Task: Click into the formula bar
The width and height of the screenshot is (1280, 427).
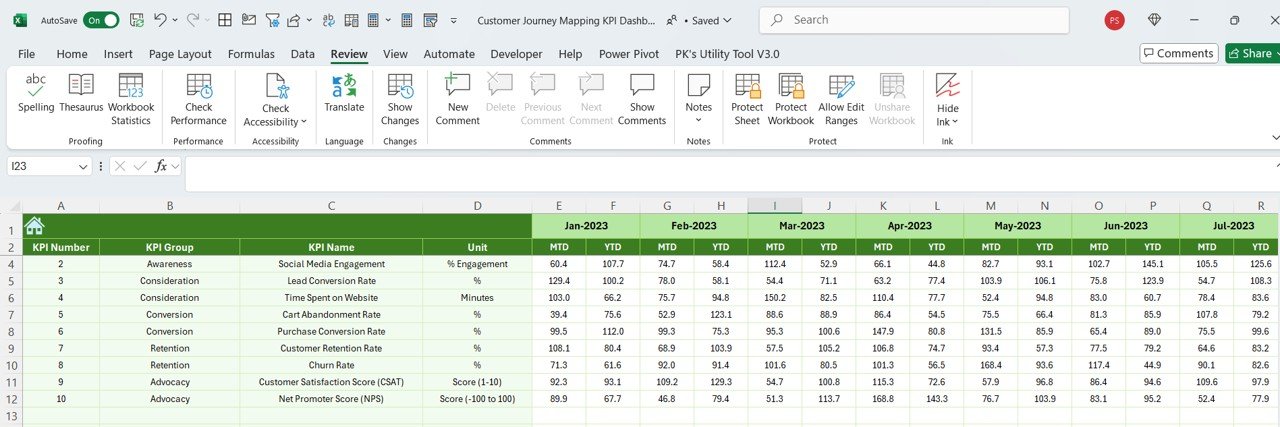Action: point(730,172)
